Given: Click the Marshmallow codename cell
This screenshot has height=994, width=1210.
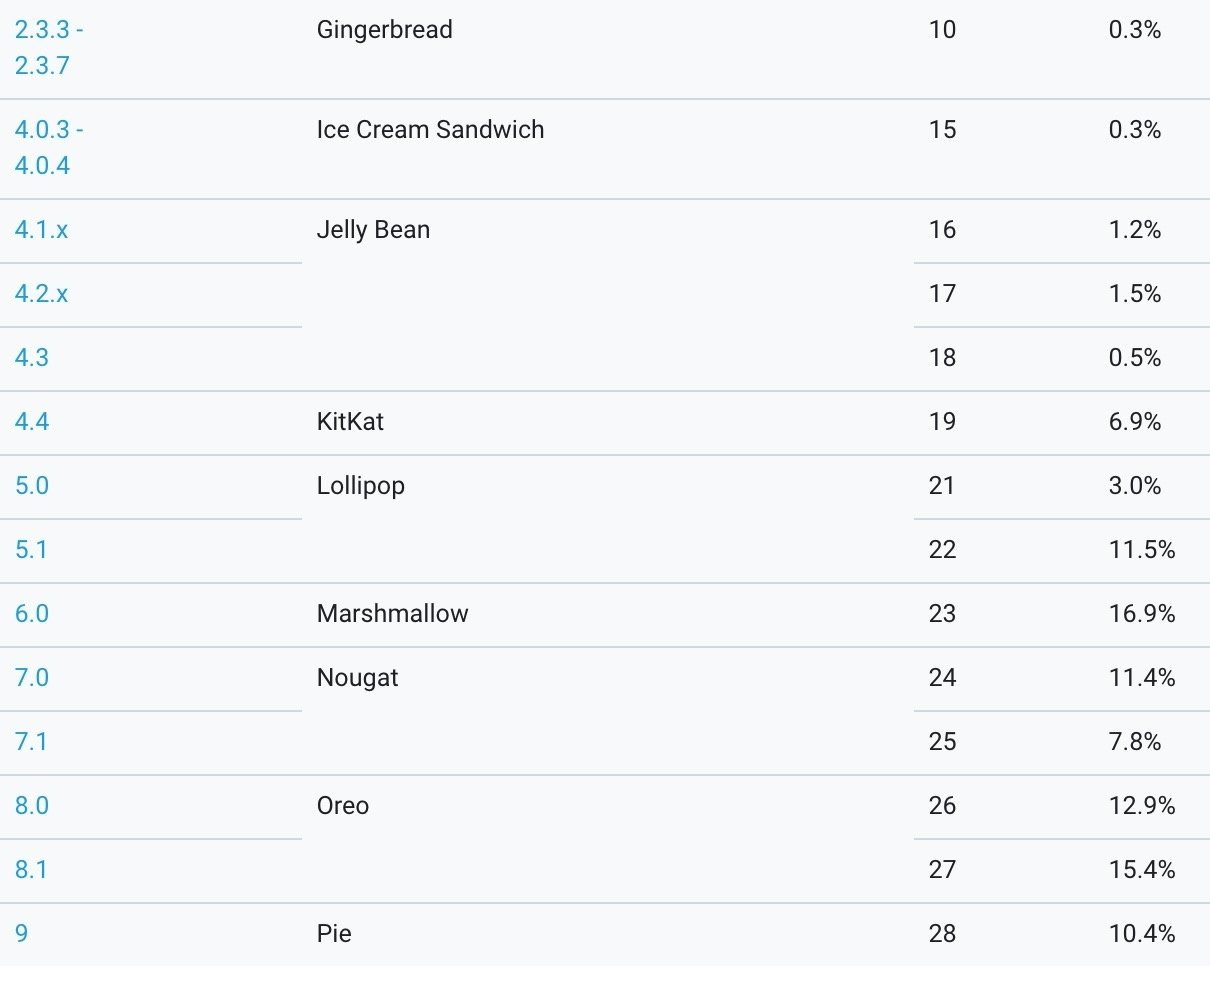Looking at the screenshot, I should tap(392, 614).
